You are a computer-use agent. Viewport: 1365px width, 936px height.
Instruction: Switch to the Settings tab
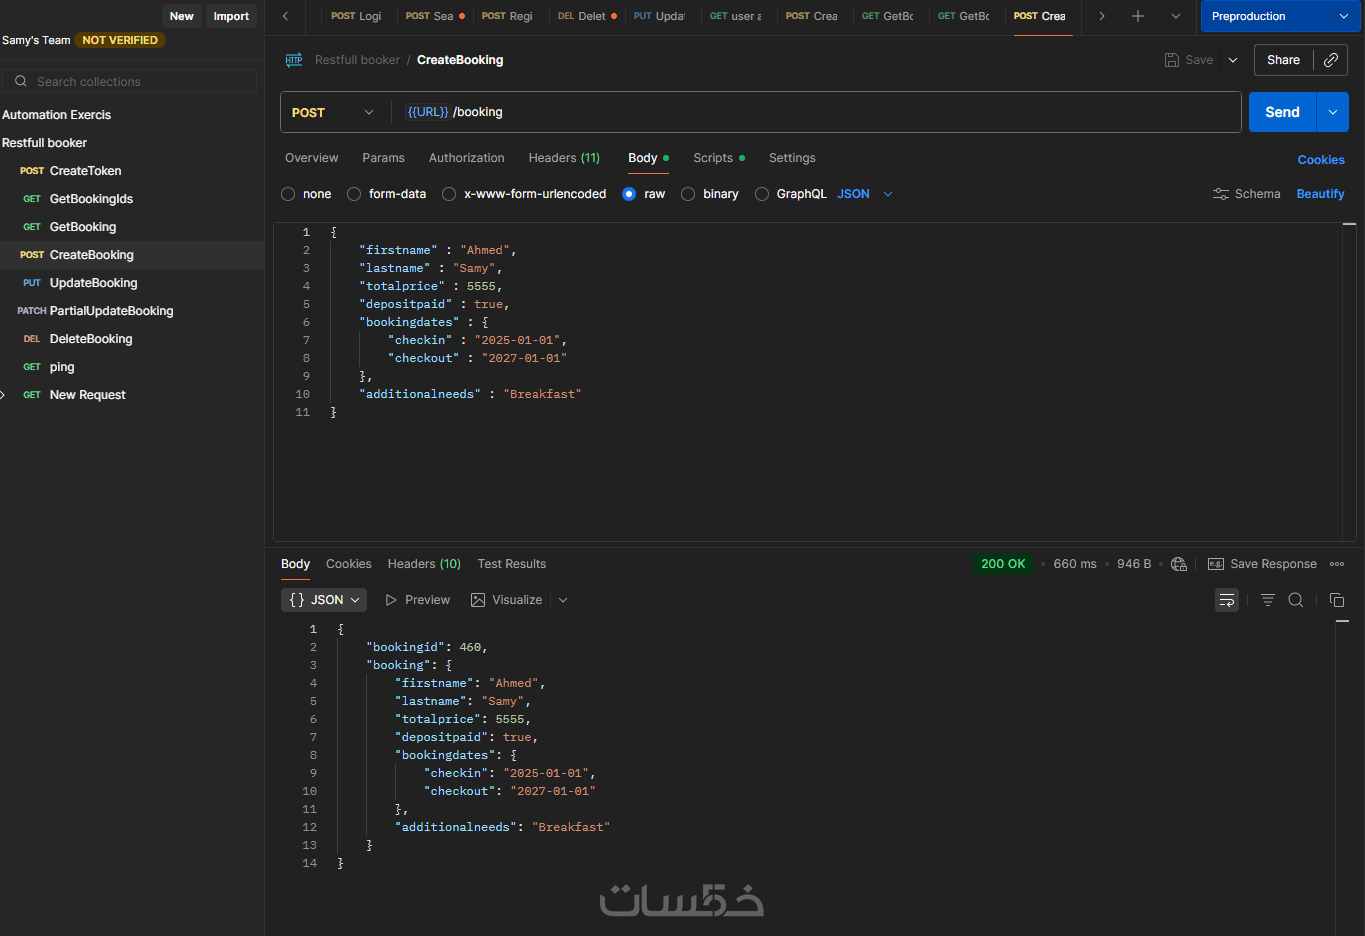coord(792,158)
